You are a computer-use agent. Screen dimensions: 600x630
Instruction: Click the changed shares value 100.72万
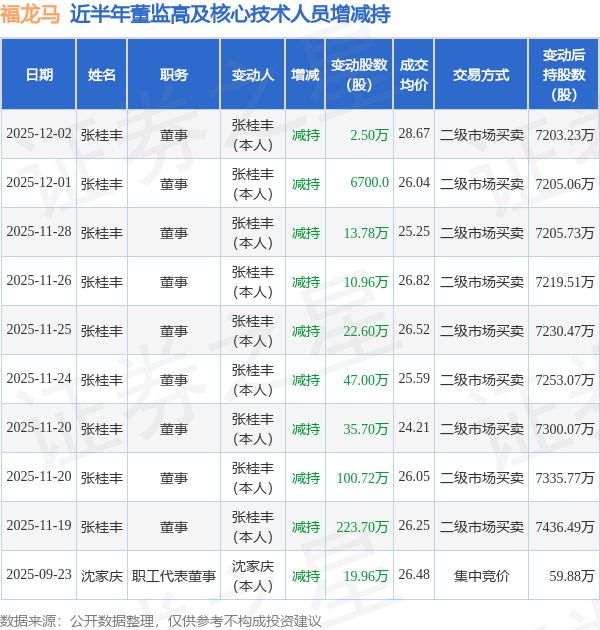(362, 478)
